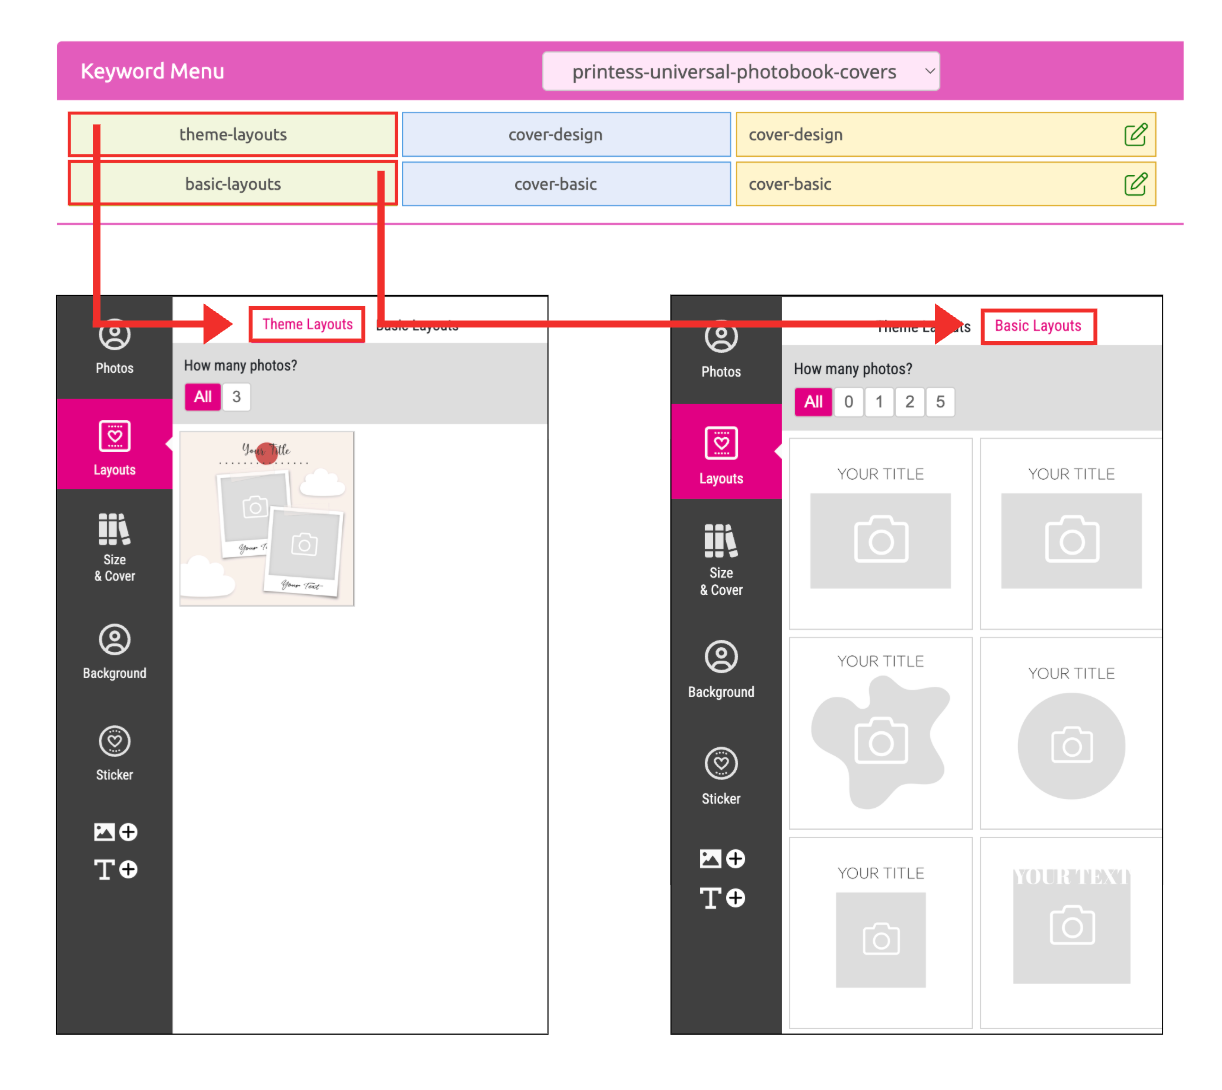Click the basic-layouts keyword button
Image resolution: width=1222 pixels, height=1090 pixels.
click(x=233, y=184)
